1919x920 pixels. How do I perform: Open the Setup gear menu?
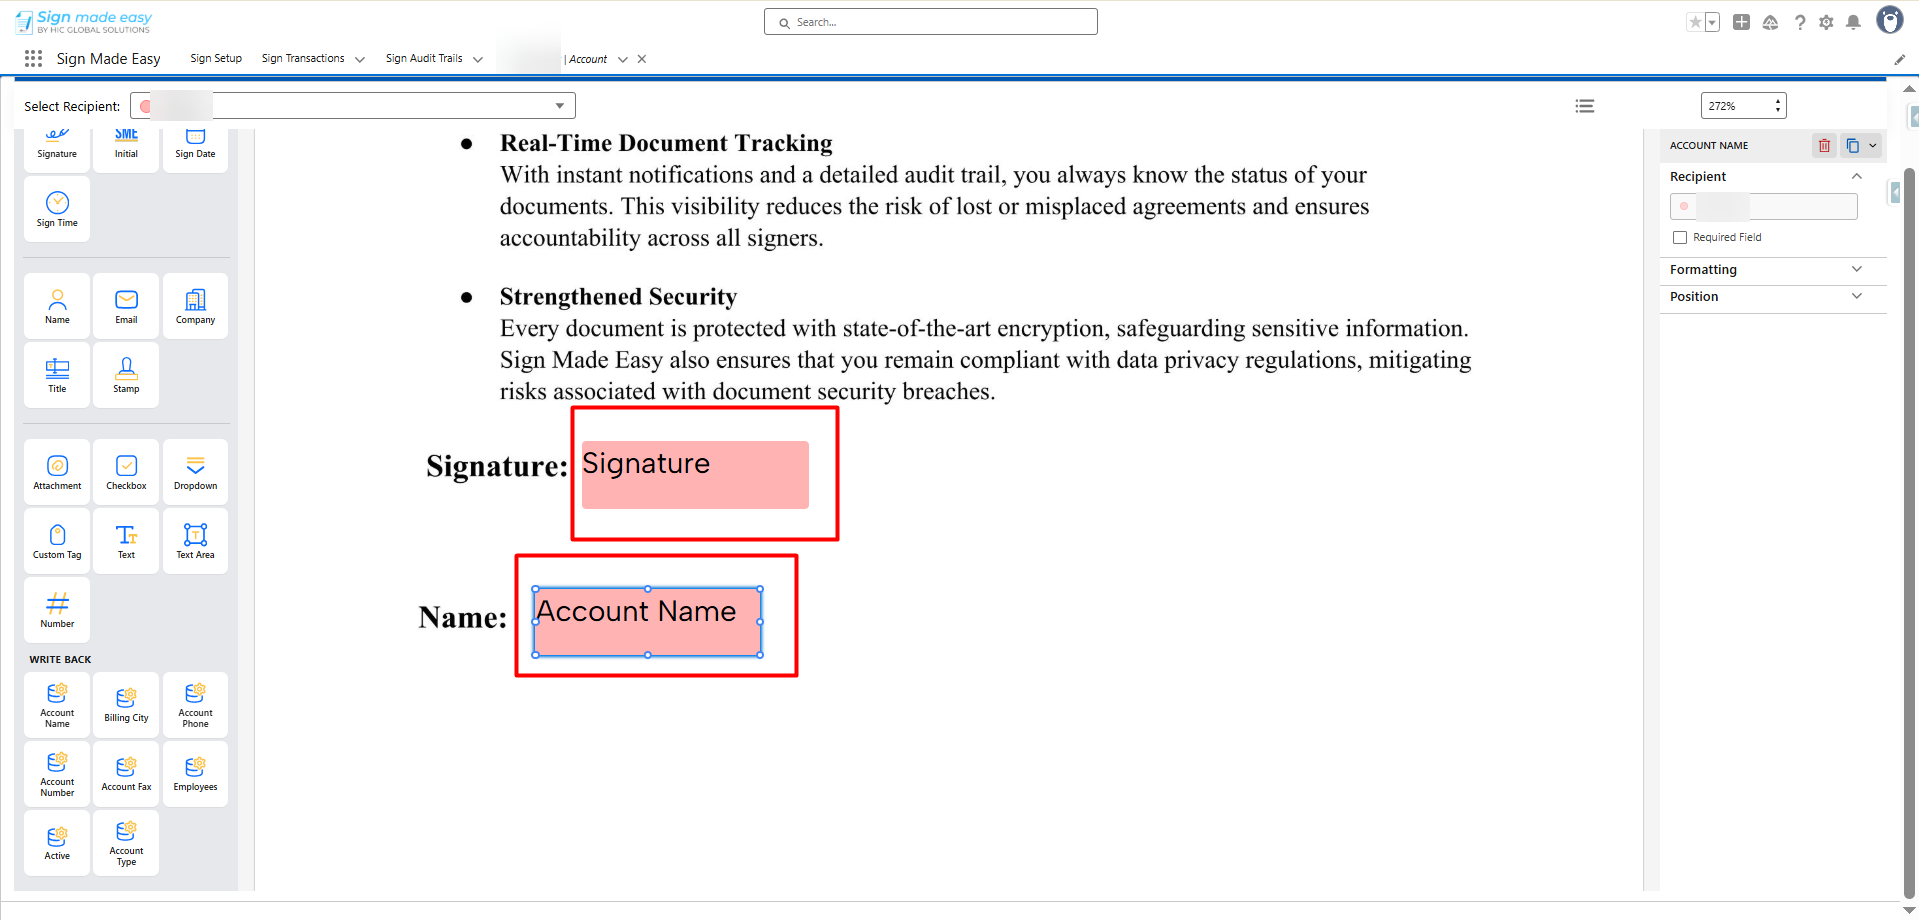(x=1826, y=22)
